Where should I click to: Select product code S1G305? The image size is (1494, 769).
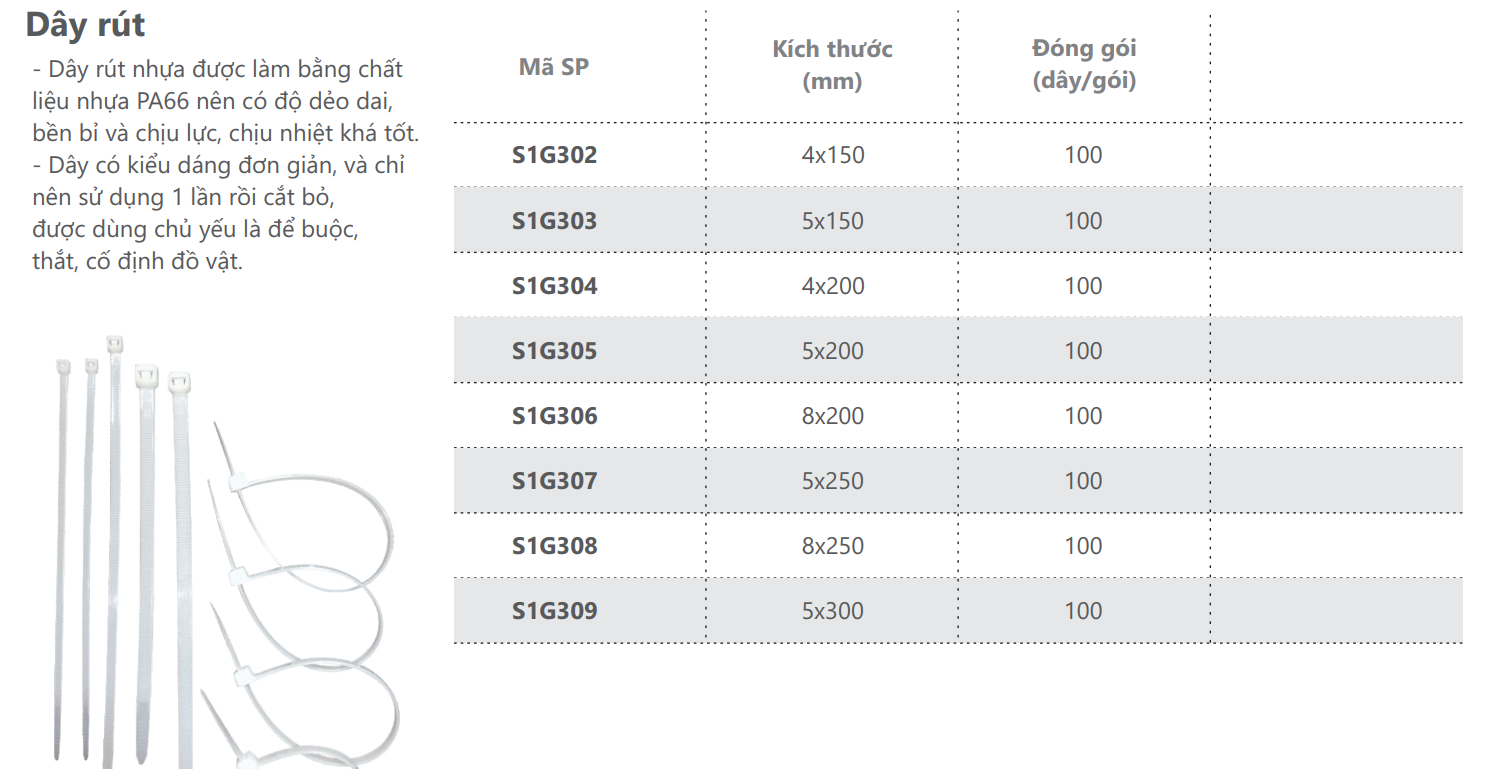click(555, 351)
